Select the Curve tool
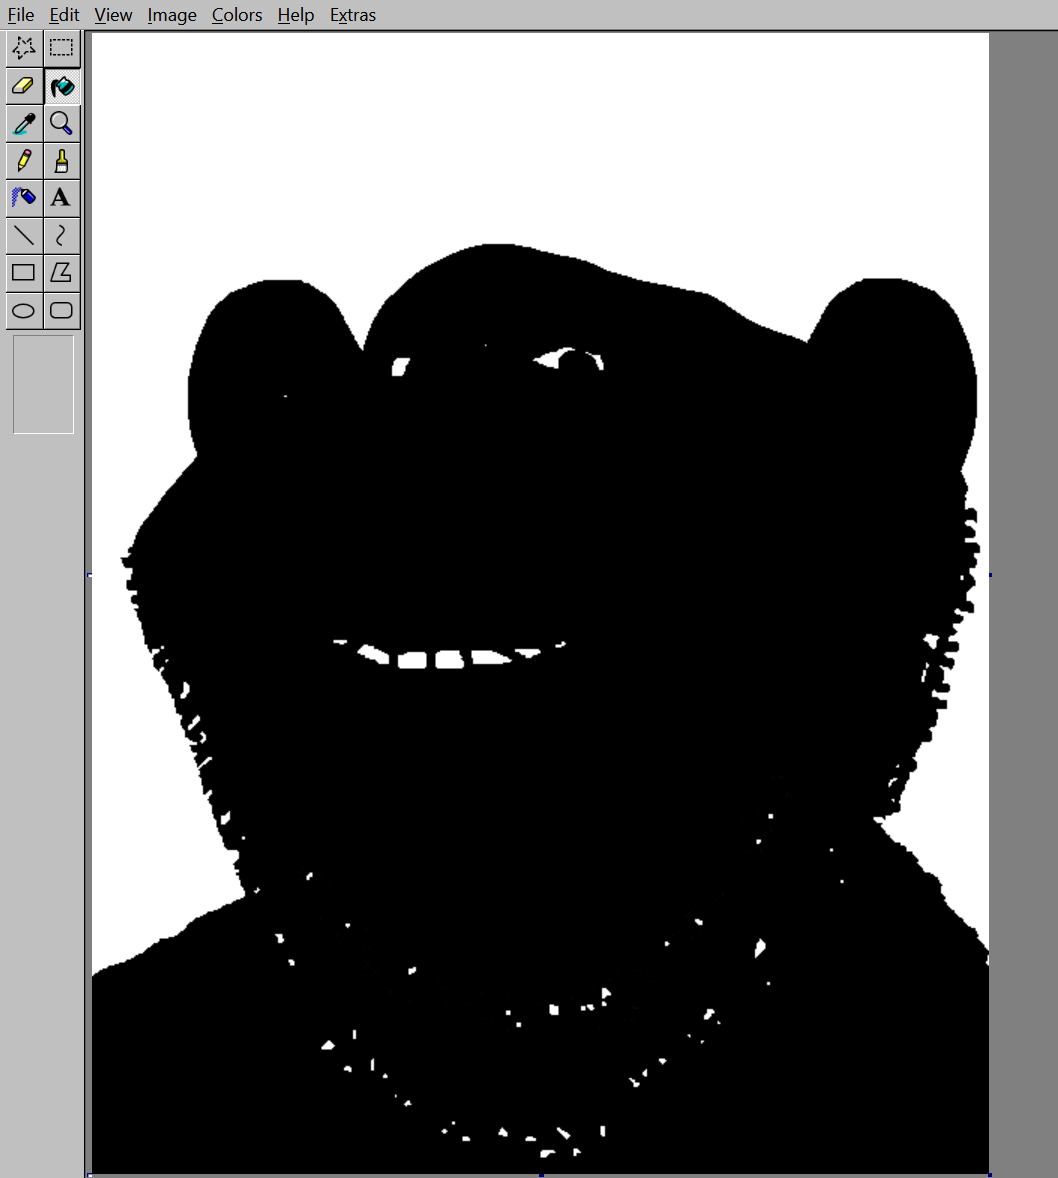The image size is (1058, 1178). tap(62, 235)
